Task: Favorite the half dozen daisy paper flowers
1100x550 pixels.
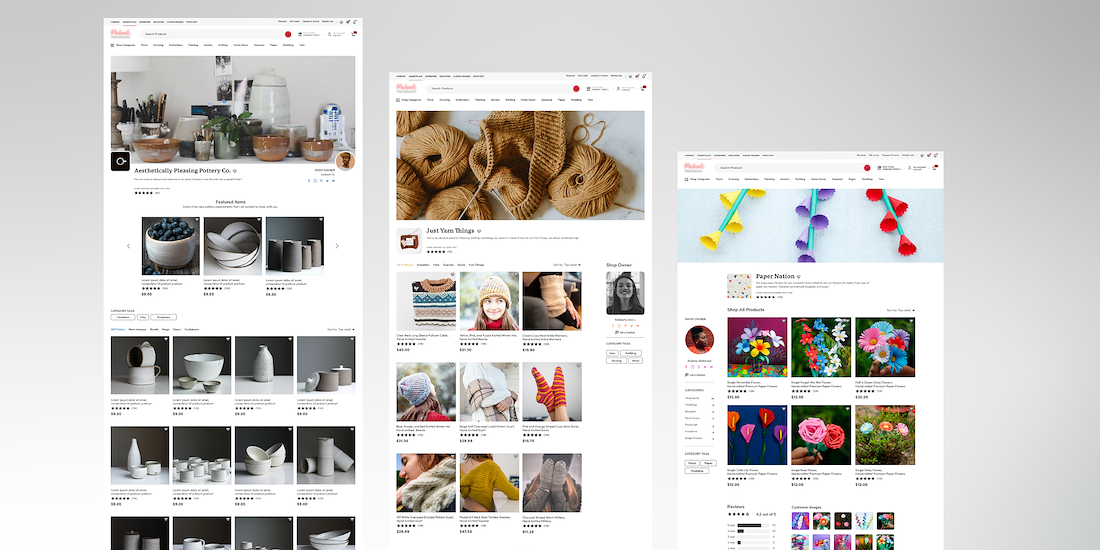Action: (x=911, y=321)
